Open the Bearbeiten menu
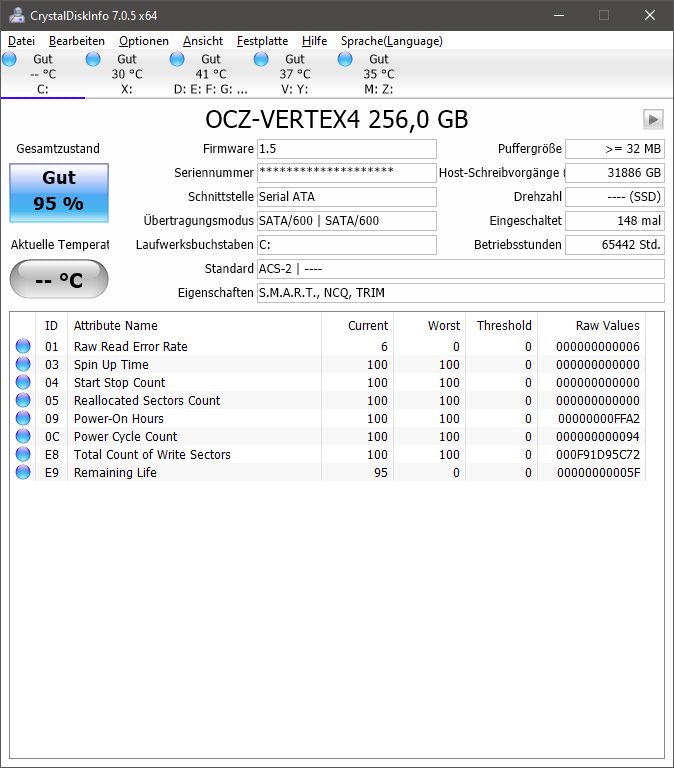This screenshot has height=768, width=674. coord(77,41)
